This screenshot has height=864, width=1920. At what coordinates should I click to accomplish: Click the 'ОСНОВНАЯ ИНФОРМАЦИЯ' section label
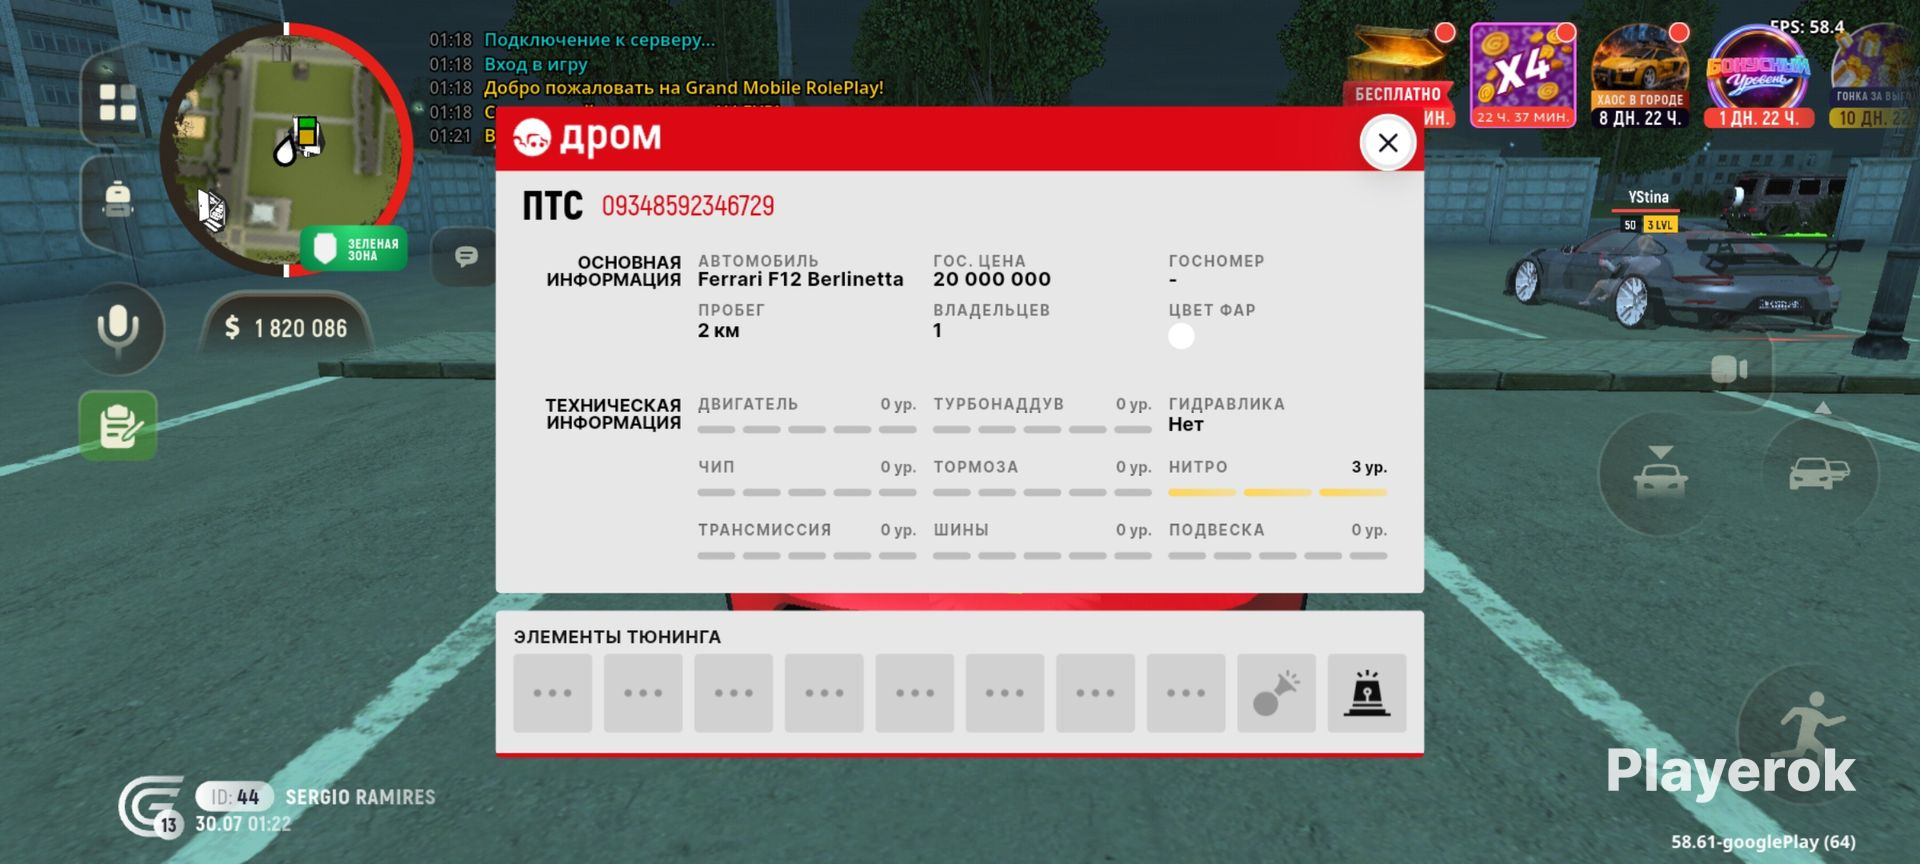tap(613, 271)
